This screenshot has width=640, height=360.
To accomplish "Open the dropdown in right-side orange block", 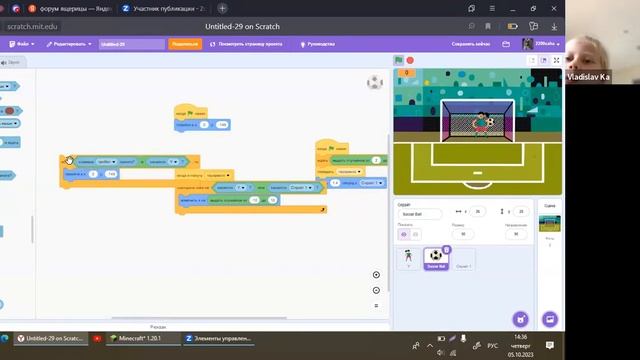I will tap(349, 172).
